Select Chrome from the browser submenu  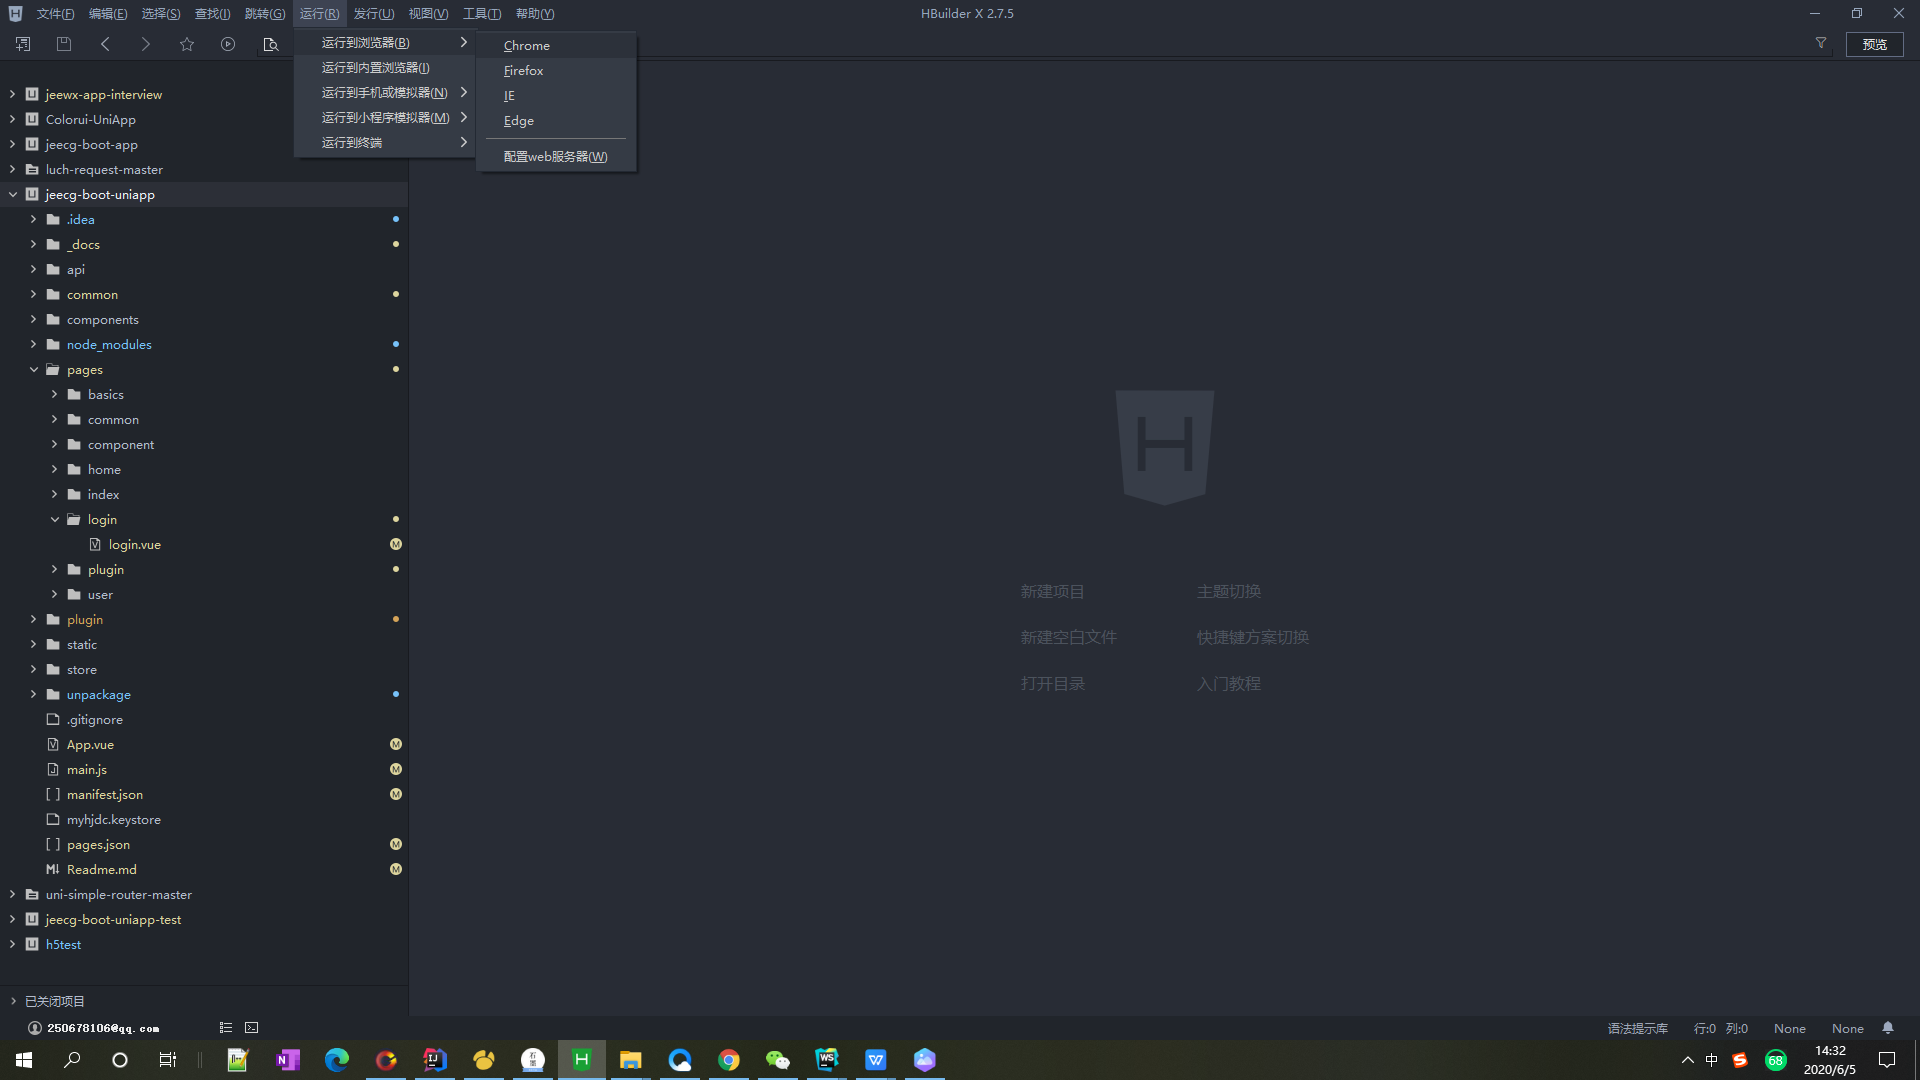pos(527,46)
